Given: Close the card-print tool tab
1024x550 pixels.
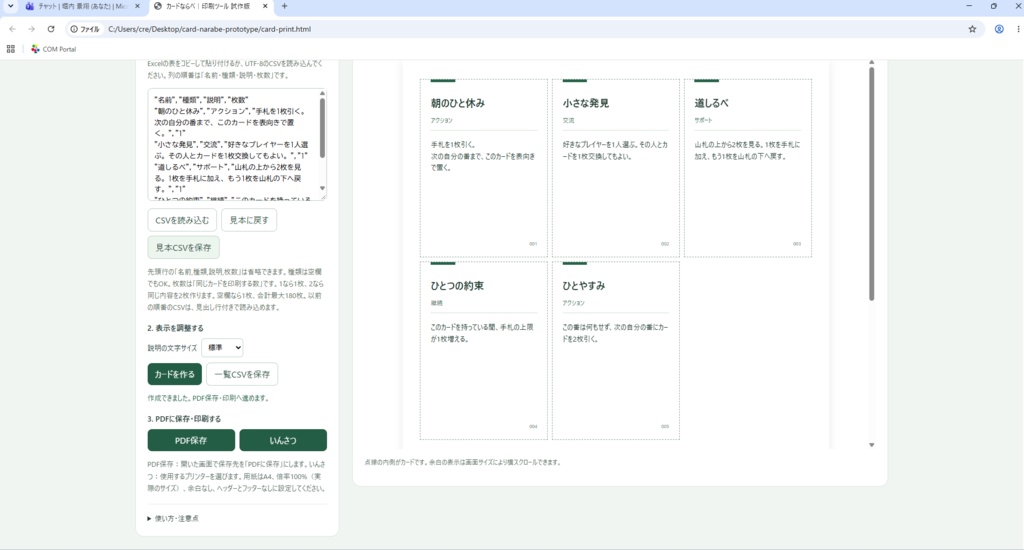Looking at the screenshot, I should coord(264,6).
